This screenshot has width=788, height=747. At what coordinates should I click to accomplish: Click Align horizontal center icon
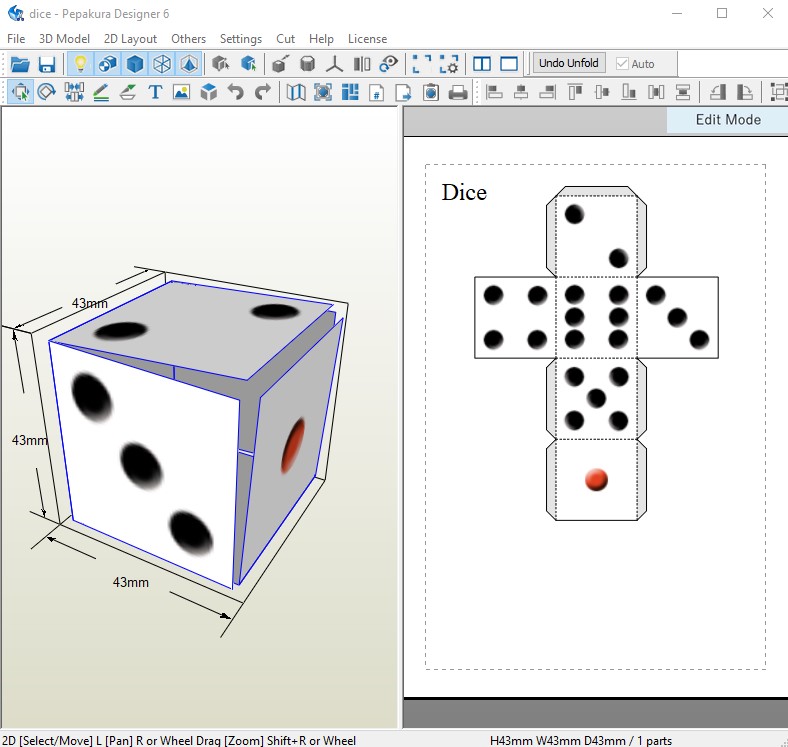(x=521, y=92)
